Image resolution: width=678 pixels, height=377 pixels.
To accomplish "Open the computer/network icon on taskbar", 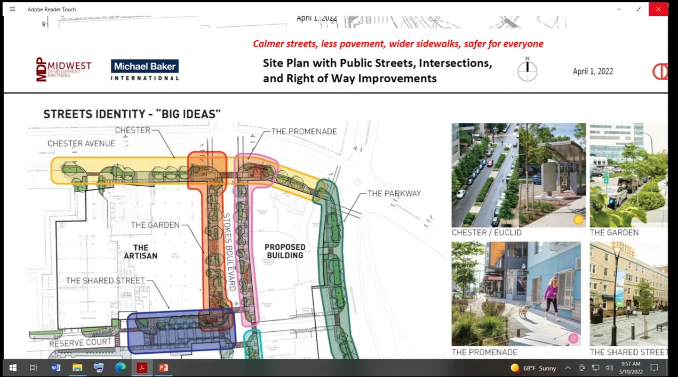I will point(99,368).
